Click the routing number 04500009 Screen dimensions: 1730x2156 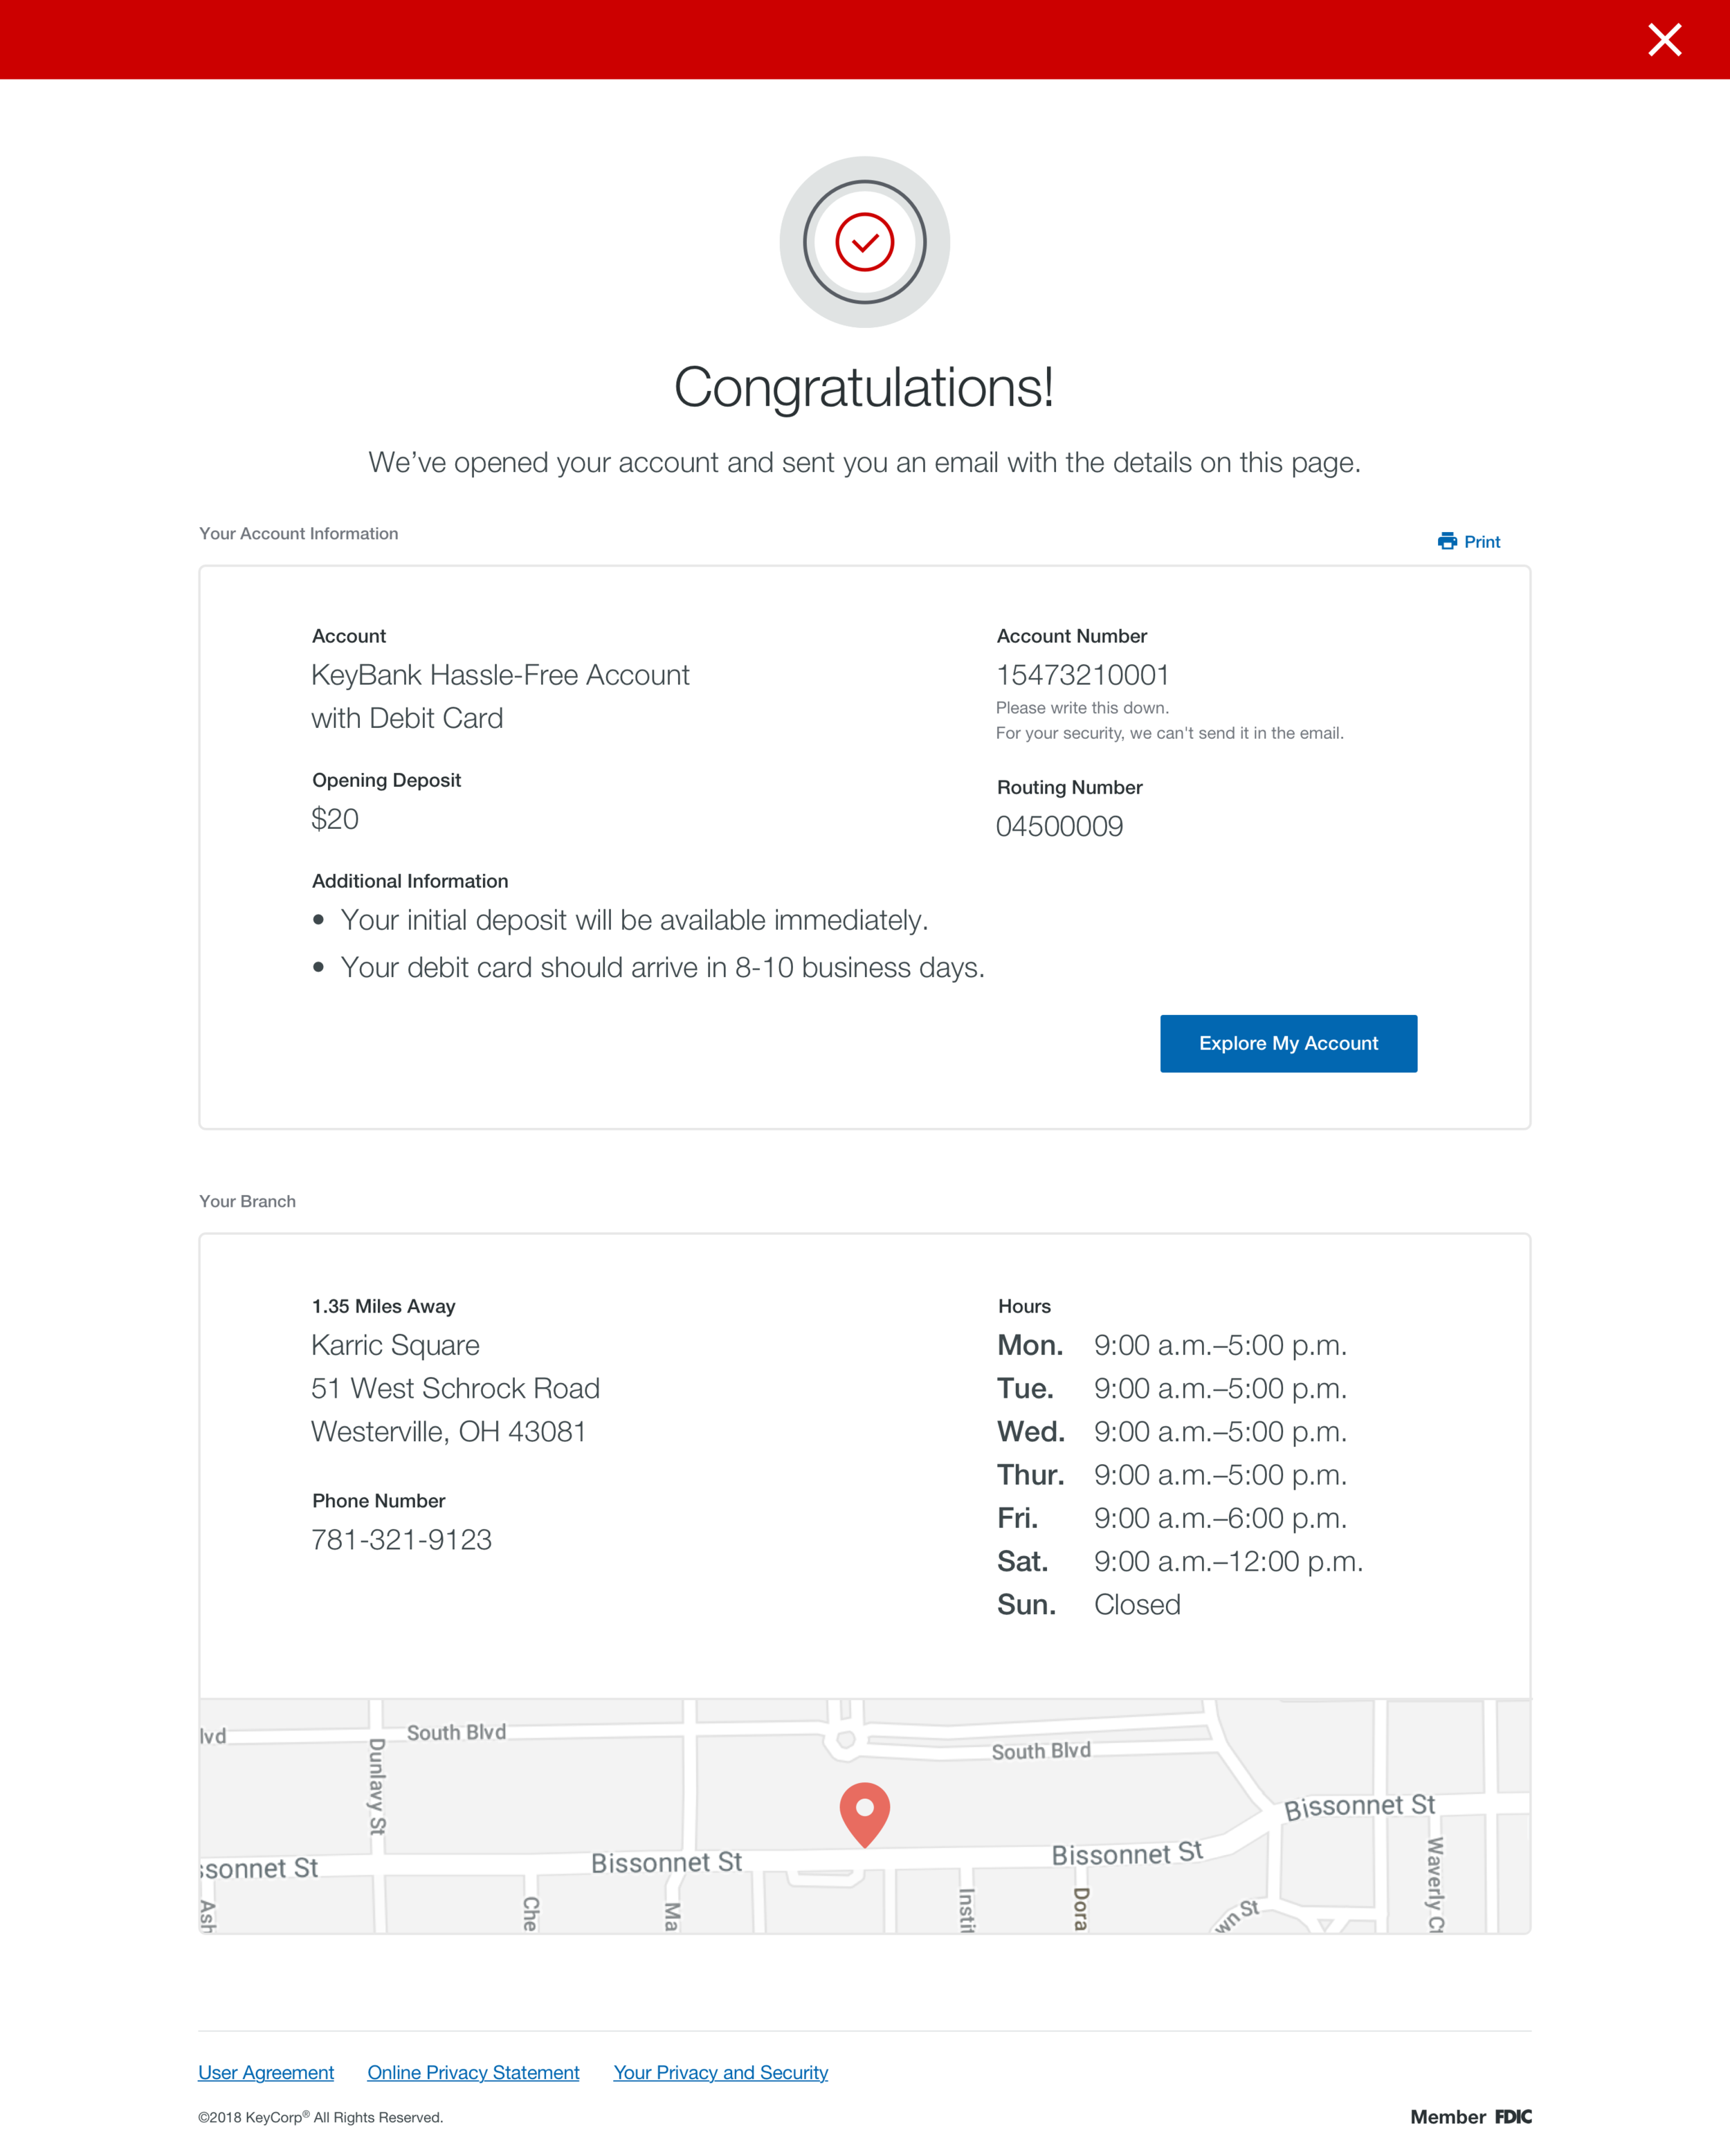[1059, 826]
